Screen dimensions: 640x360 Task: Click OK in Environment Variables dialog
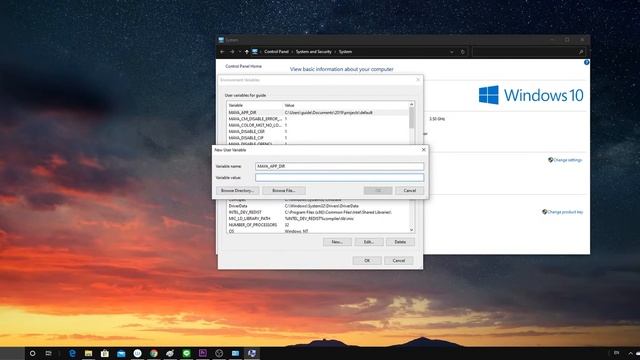click(367, 260)
